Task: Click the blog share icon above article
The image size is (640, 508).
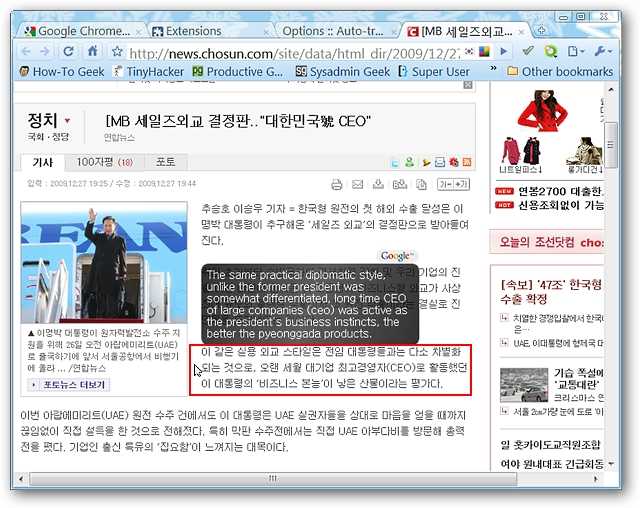Action: (400, 185)
